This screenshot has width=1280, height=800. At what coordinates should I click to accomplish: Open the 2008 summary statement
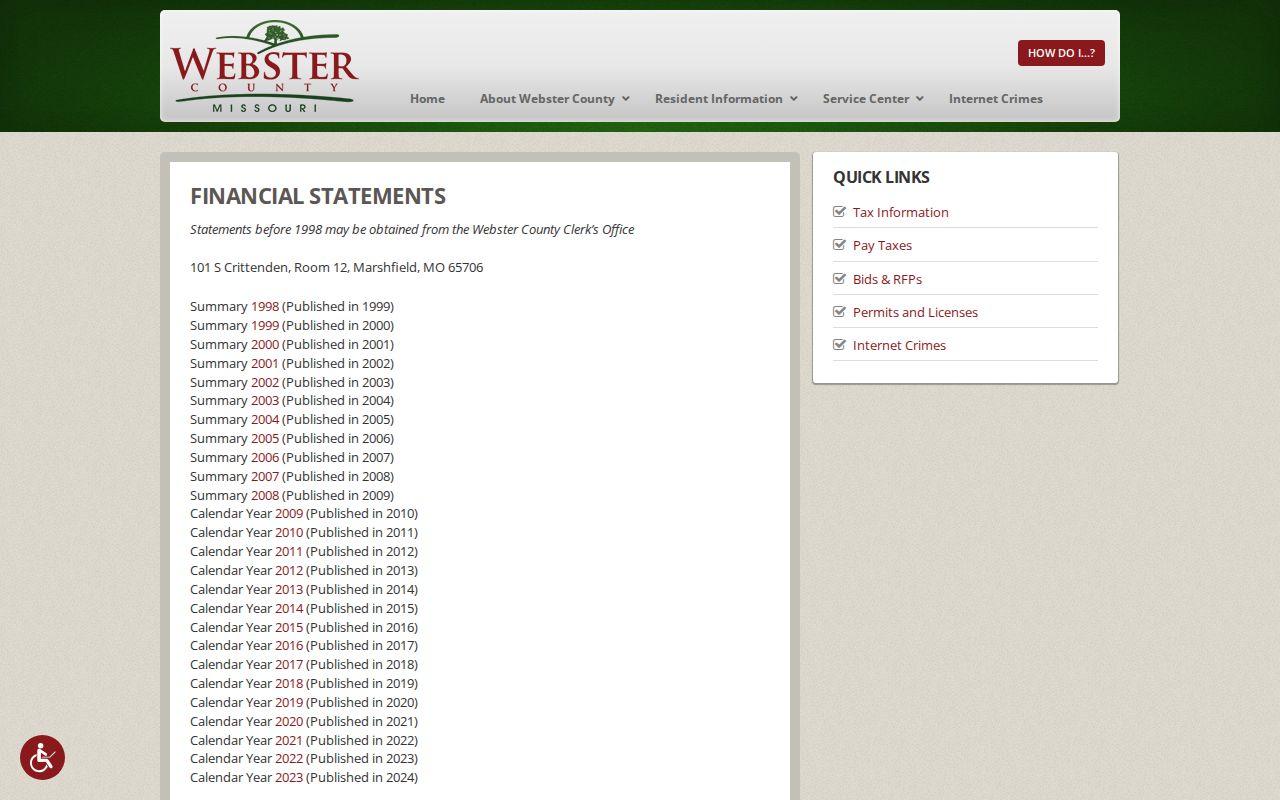[265, 495]
